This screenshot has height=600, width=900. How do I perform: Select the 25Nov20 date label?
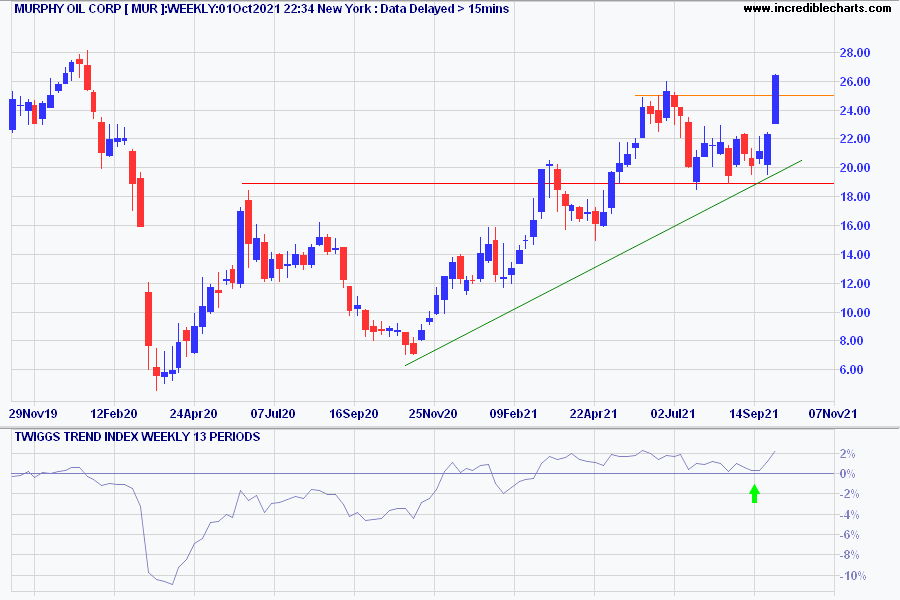(433, 413)
